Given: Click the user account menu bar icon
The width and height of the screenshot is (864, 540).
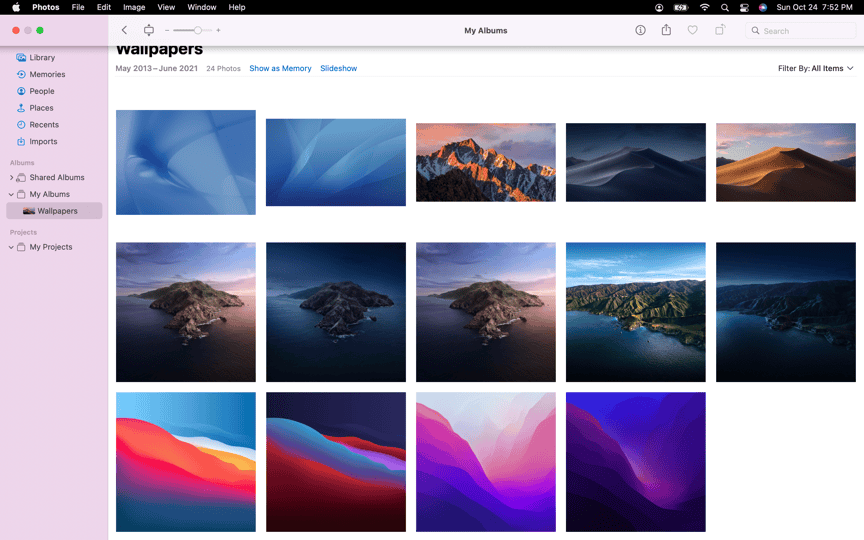Looking at the screenshot, I should coord(659,7).
